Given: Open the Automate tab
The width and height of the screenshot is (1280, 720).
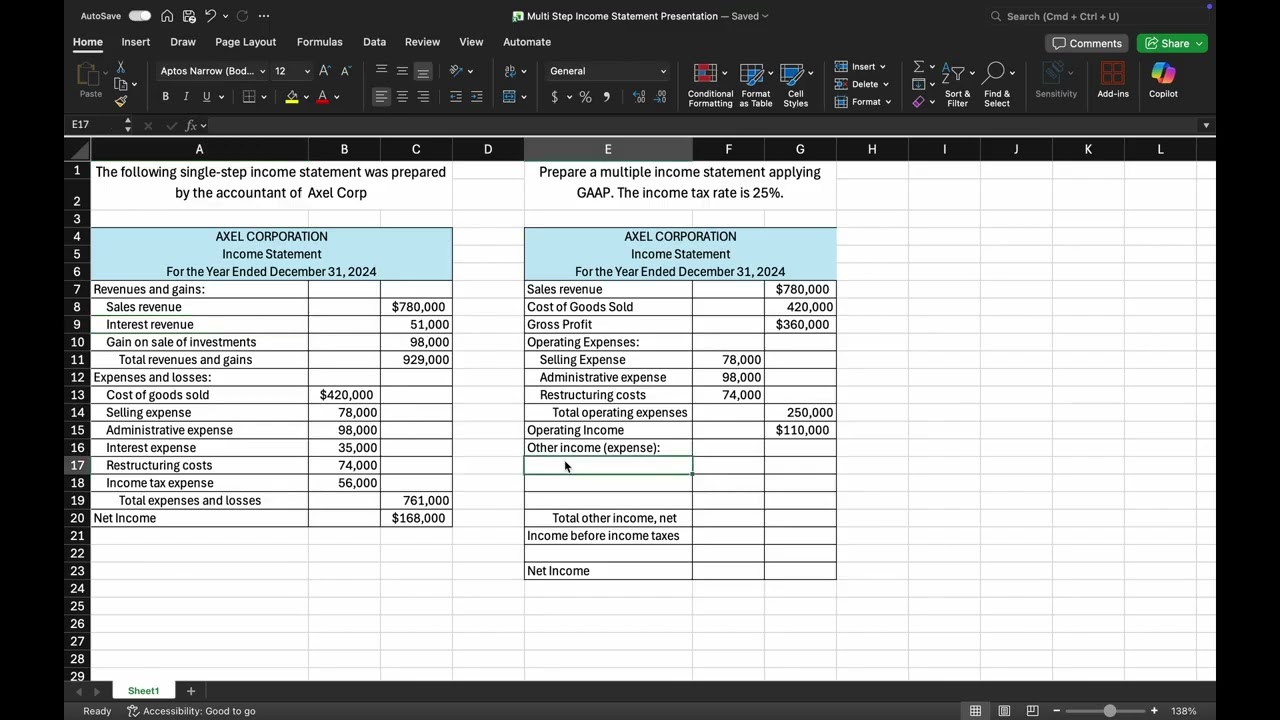Looking at the screenshot, I should point(527,42).
